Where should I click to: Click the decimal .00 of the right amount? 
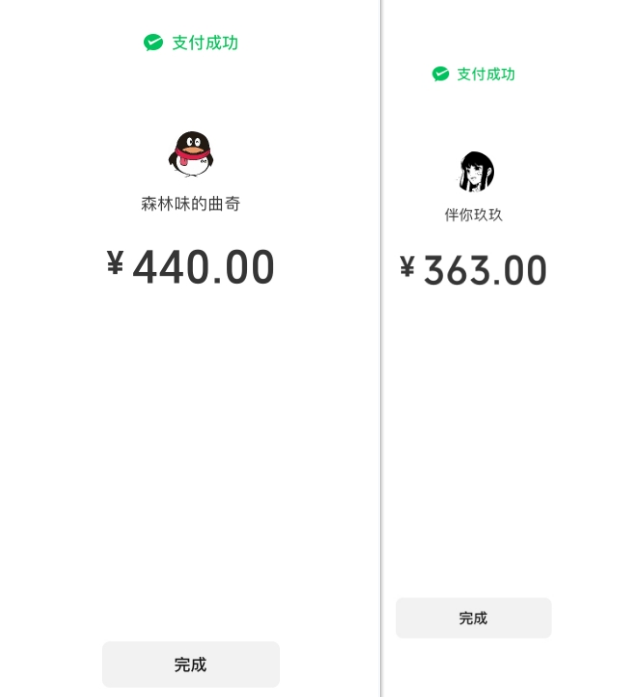(520, 270)
